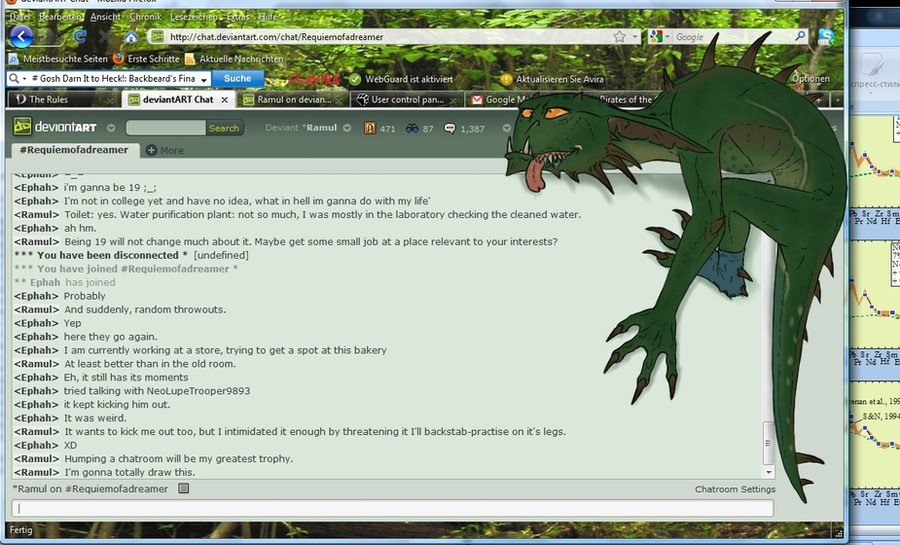The height and width of the screenshot is (545, 900).
Task: Click the message mentioning NeoLupeTrooper9893
Action: coord(132,391)
